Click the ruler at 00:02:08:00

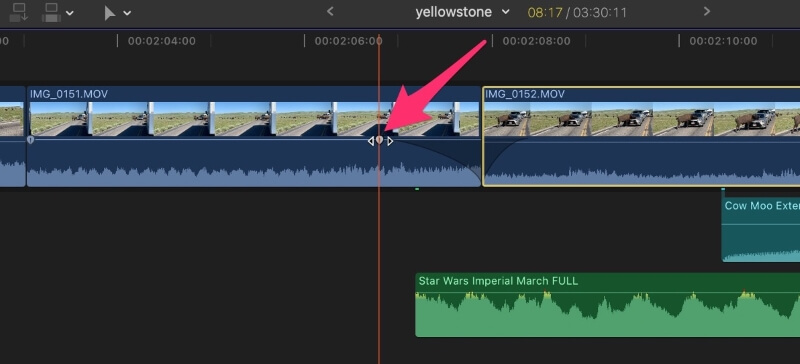536,41
